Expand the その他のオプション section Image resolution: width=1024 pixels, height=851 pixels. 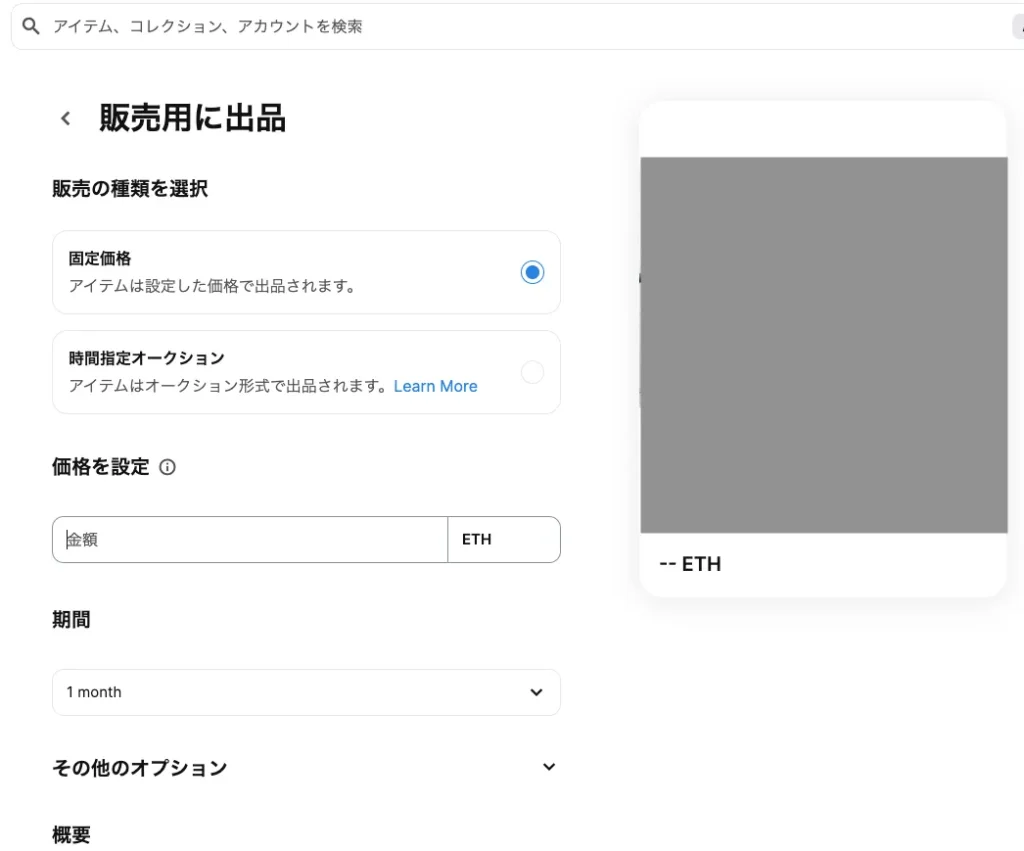coord(548,767)
